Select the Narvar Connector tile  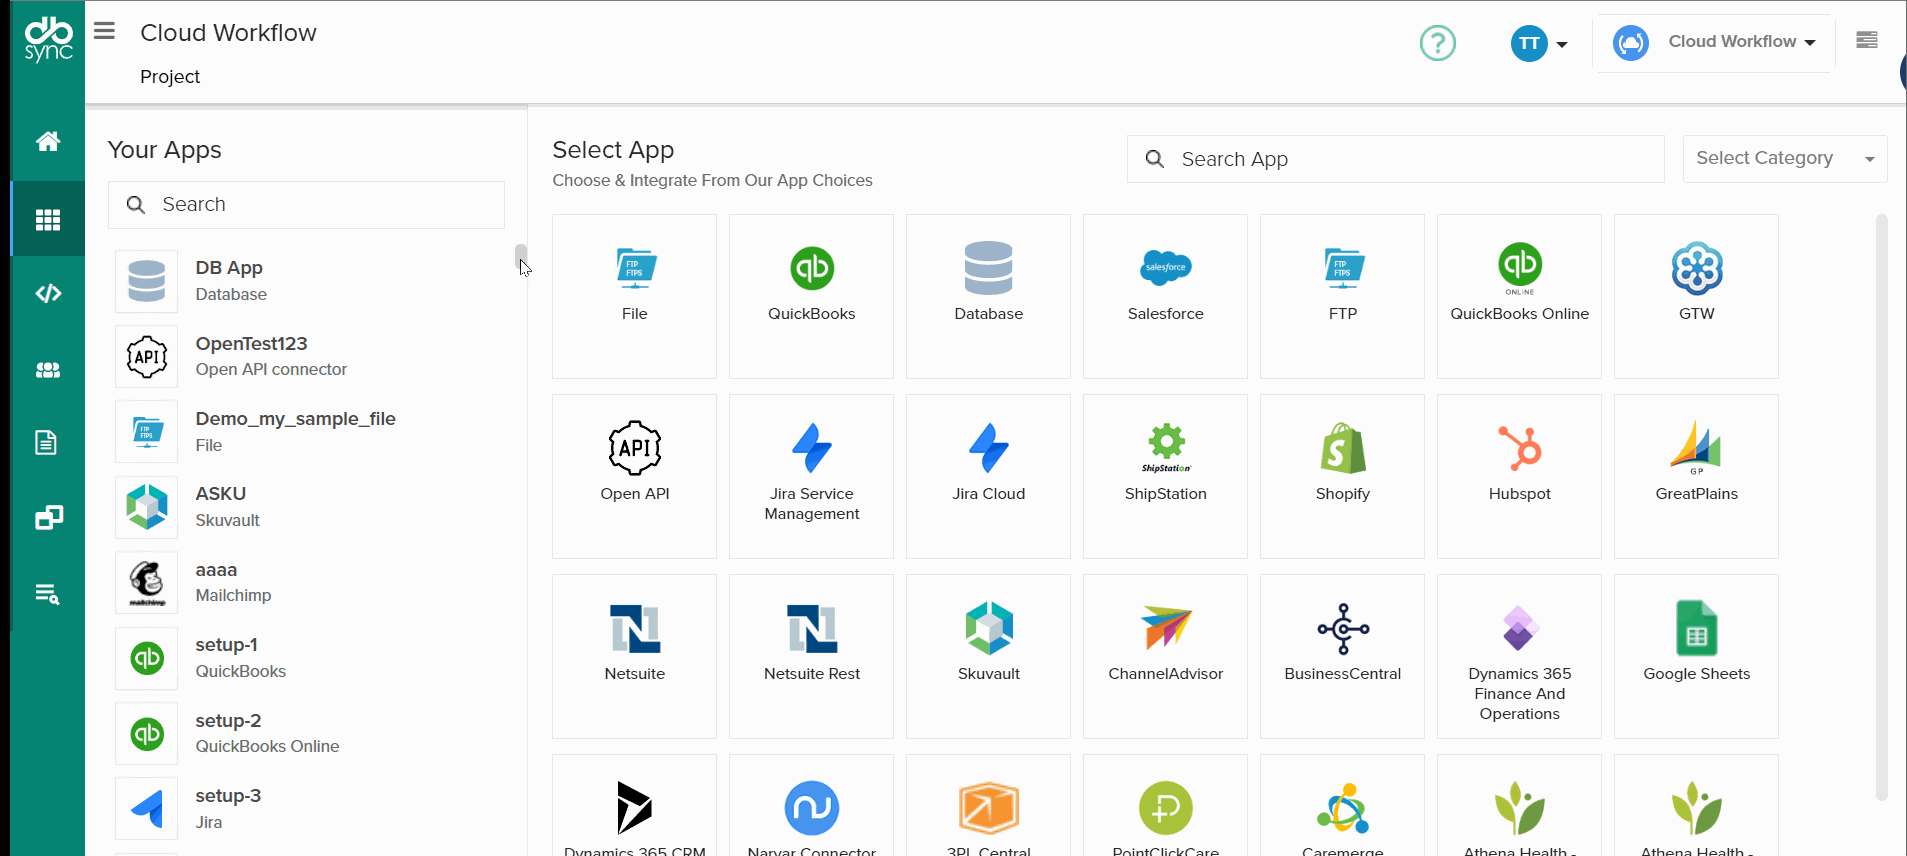click(x=811, y=806)
